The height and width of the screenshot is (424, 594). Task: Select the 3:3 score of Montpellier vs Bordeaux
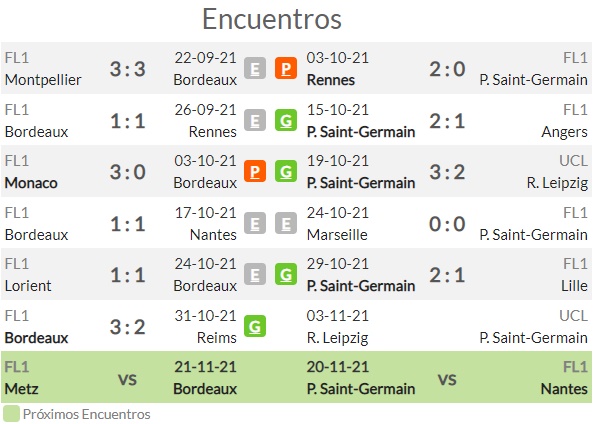coord(128,69)
